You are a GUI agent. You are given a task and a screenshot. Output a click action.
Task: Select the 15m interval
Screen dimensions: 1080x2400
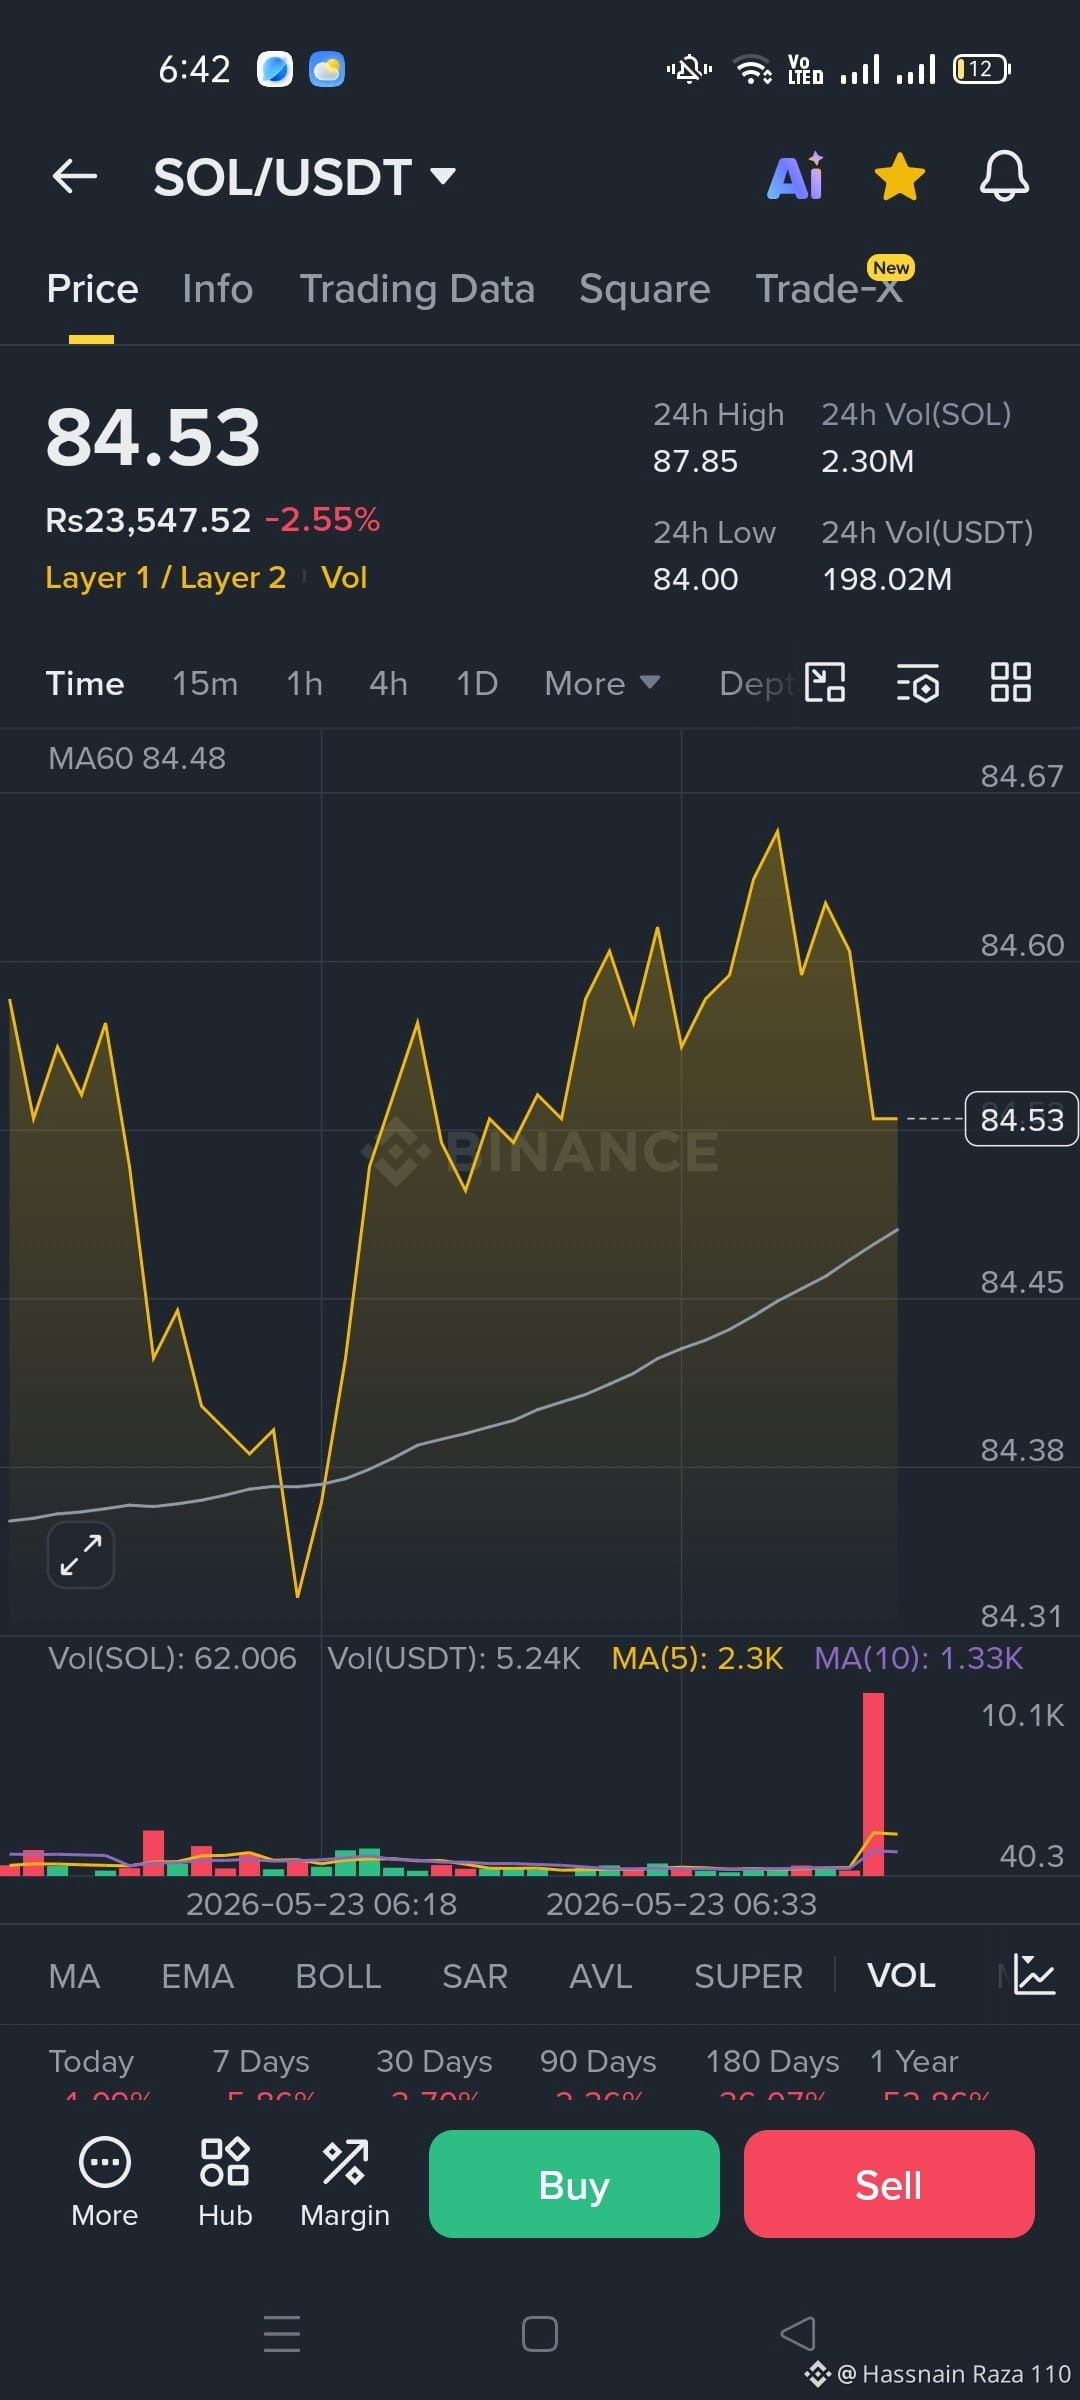point(205,684)
